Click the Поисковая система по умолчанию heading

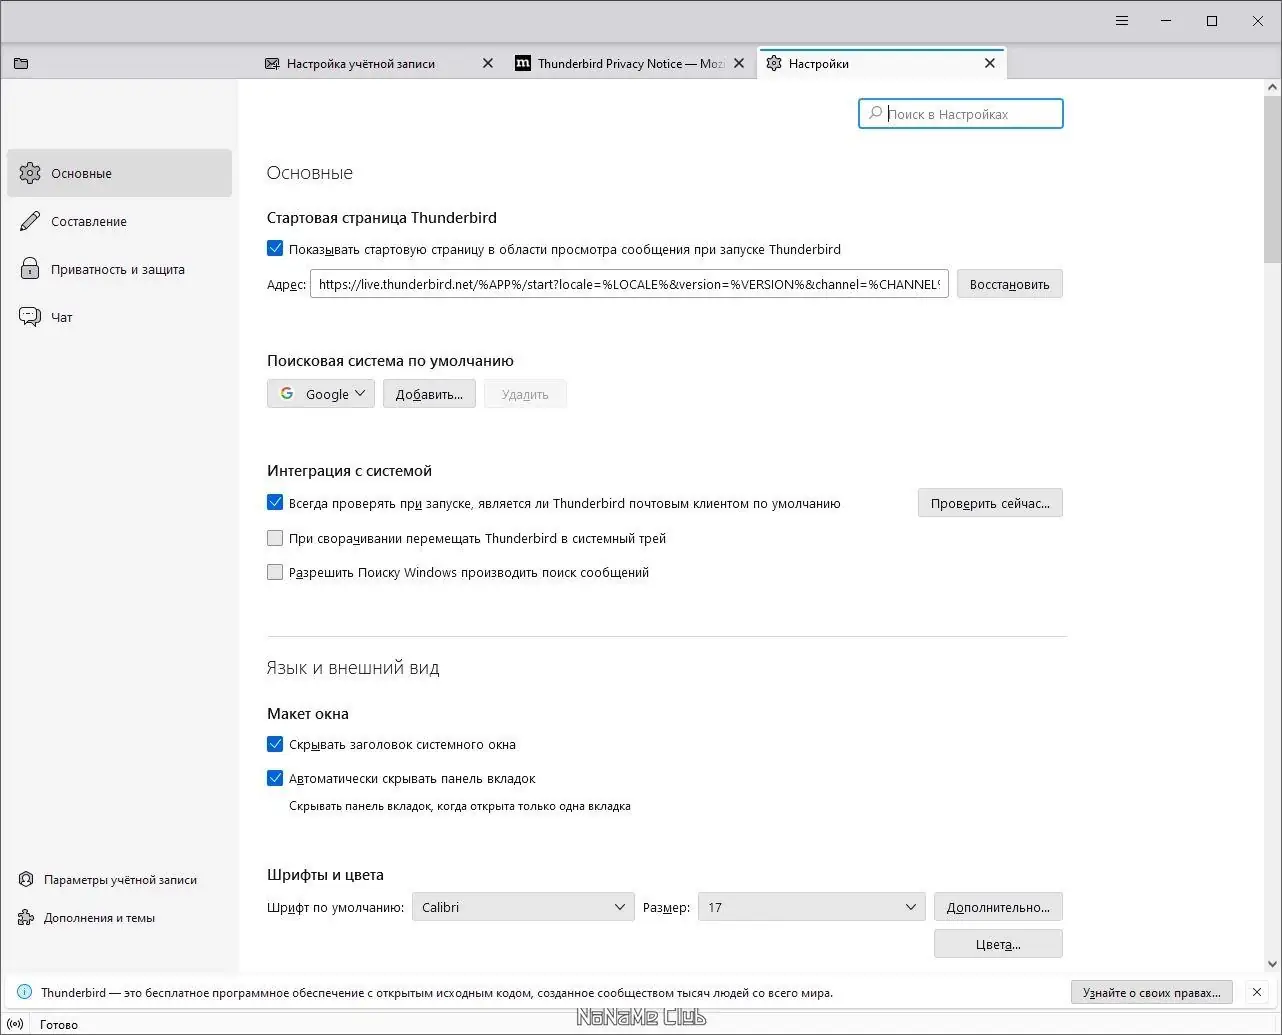tap(390, 361)
